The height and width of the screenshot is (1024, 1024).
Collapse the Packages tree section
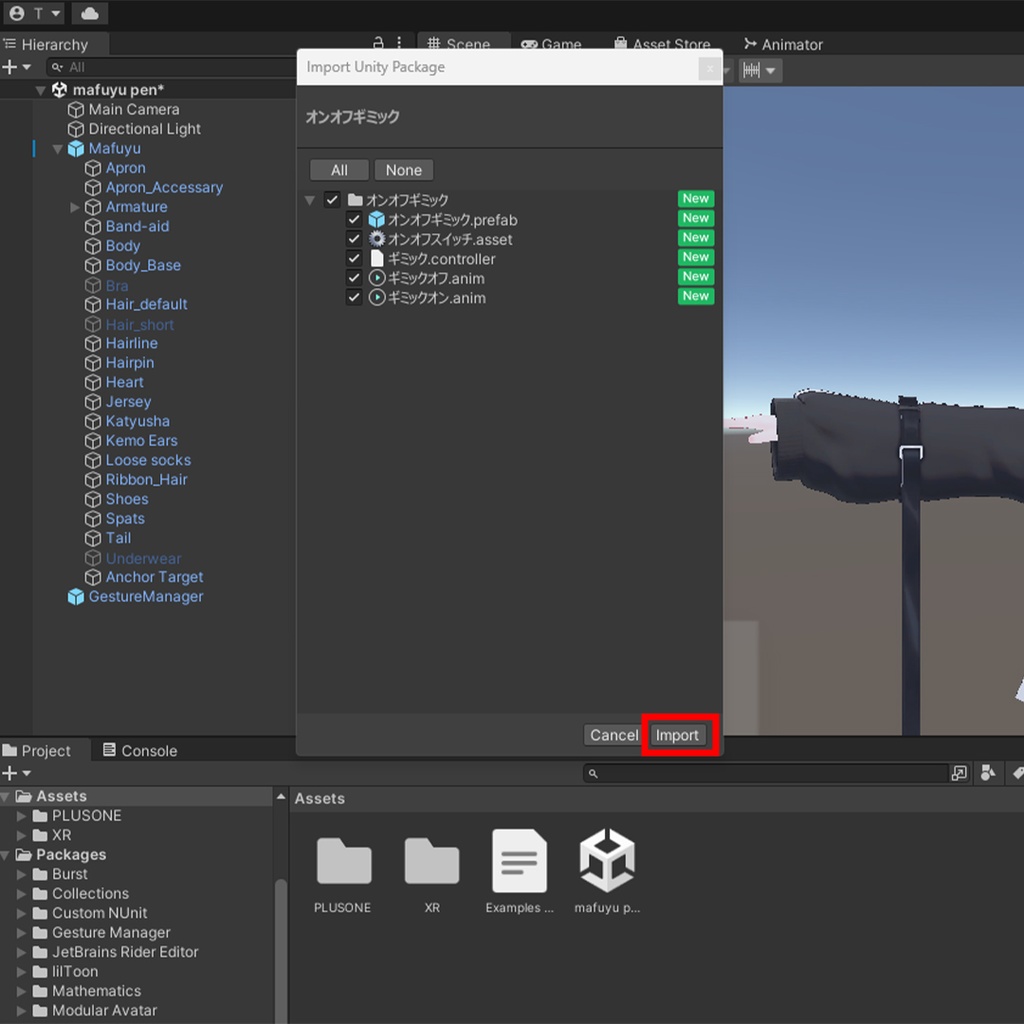point(5,855)
